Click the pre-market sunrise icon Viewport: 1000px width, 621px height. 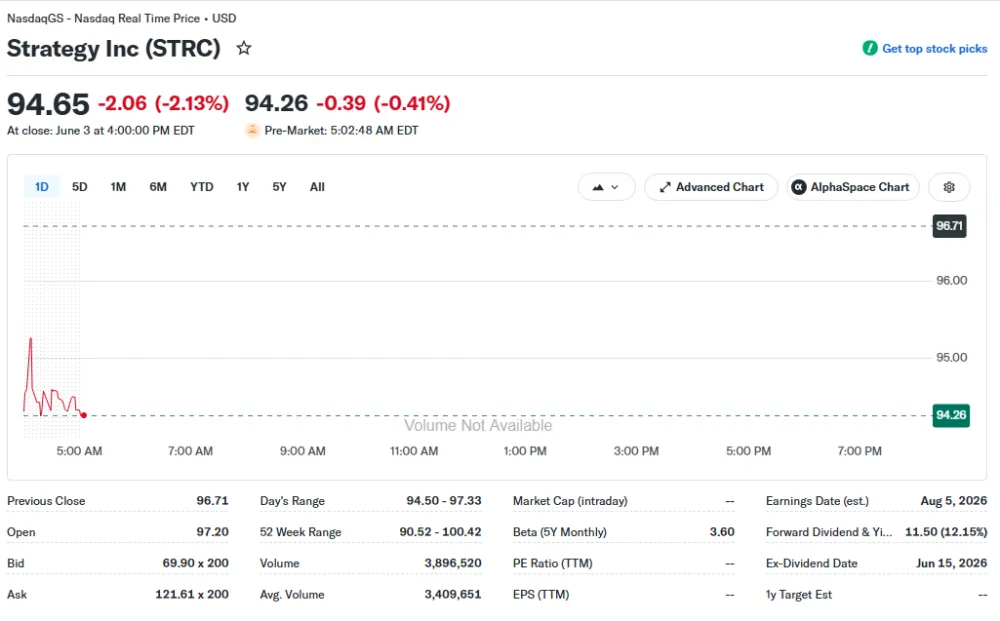pyautogui.click(x=253, y=130)
